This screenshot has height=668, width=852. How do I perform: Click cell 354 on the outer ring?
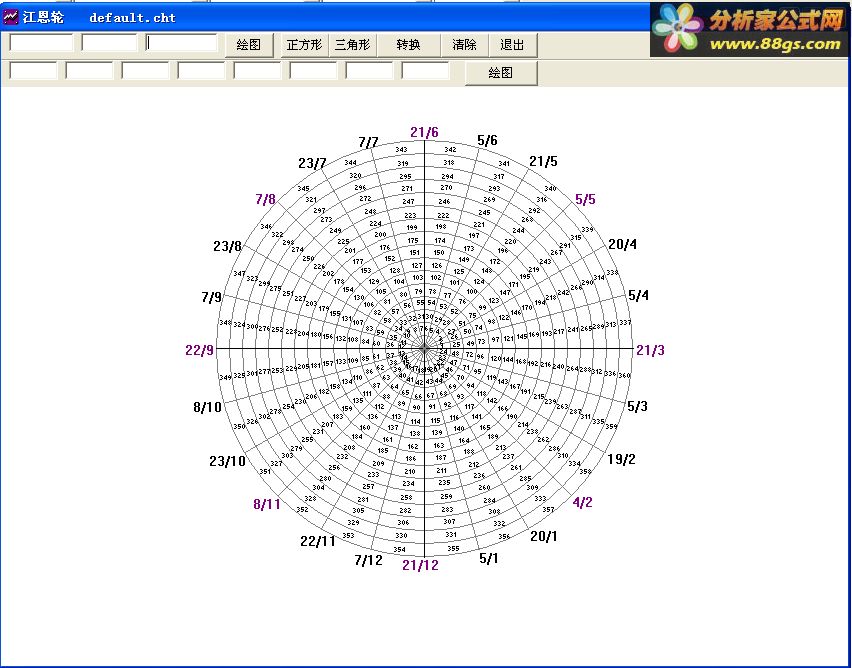(x=399, y=550)
